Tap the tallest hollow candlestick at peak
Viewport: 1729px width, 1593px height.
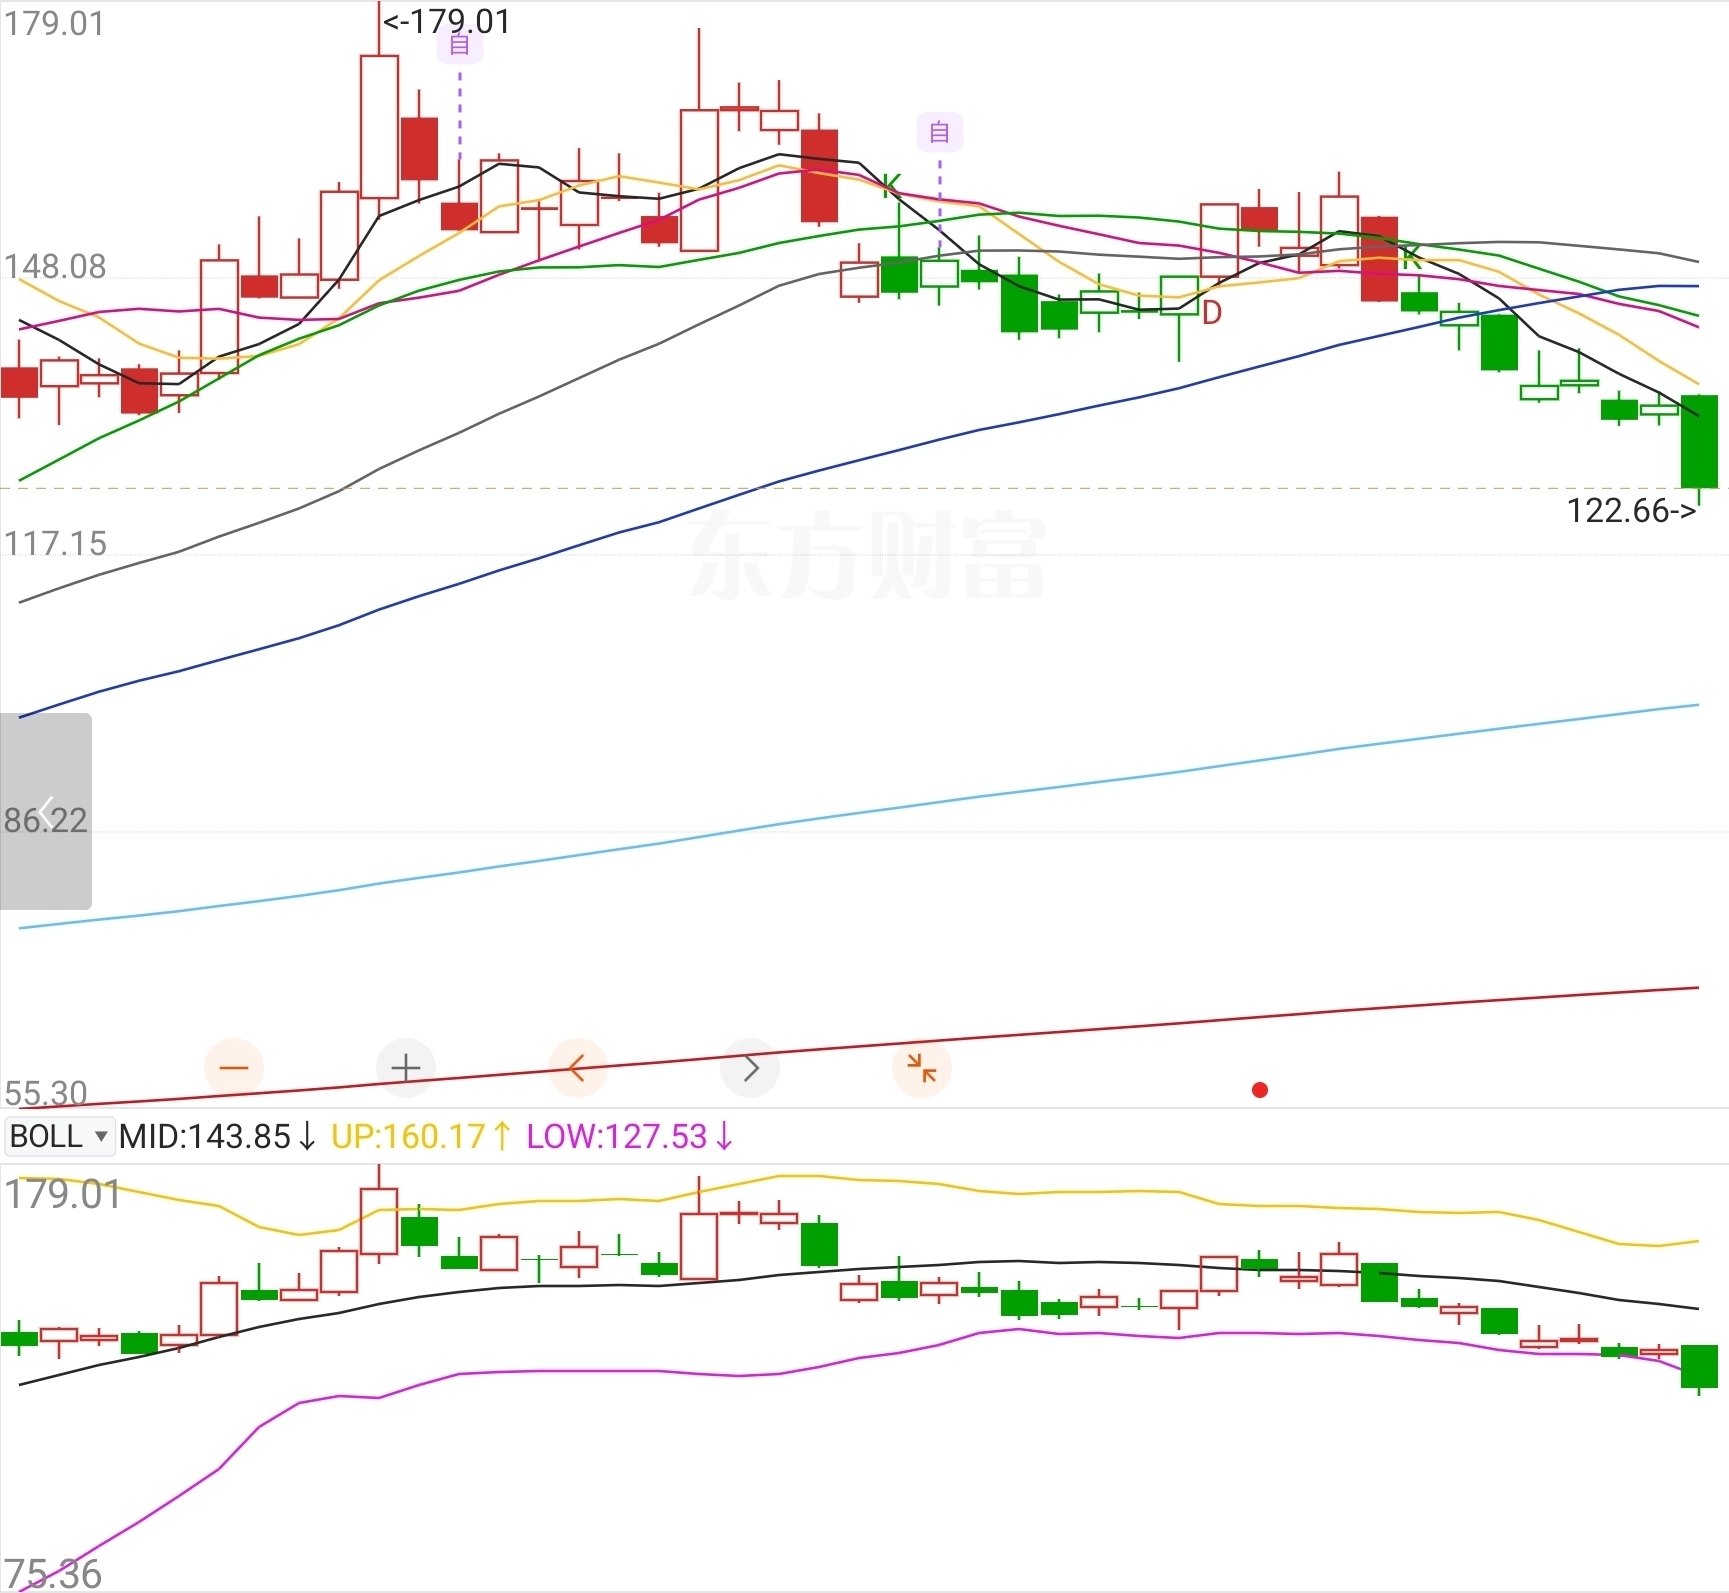tap(379, 127)
